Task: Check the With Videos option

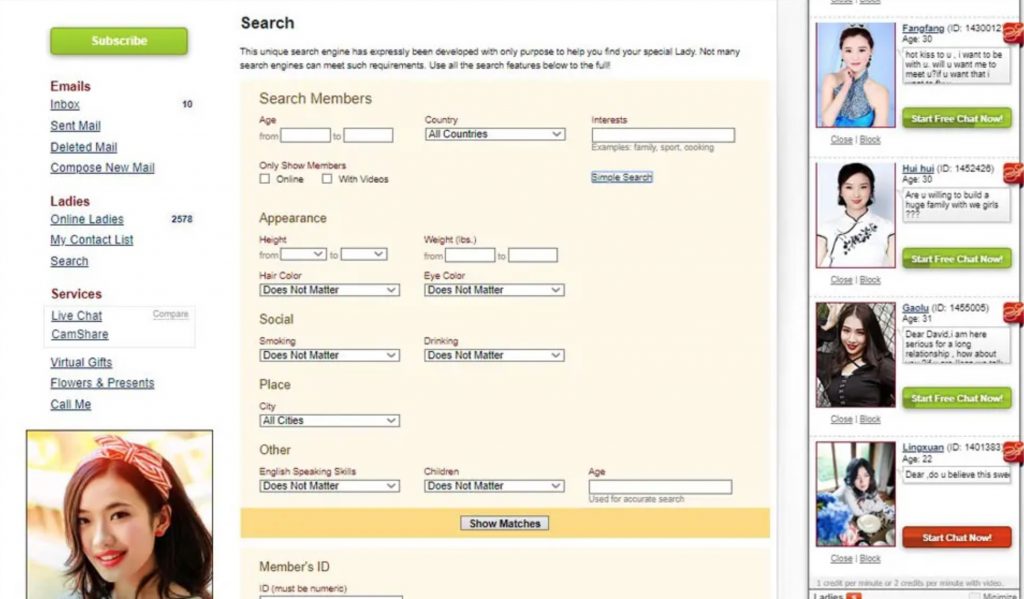Action: 327,179
